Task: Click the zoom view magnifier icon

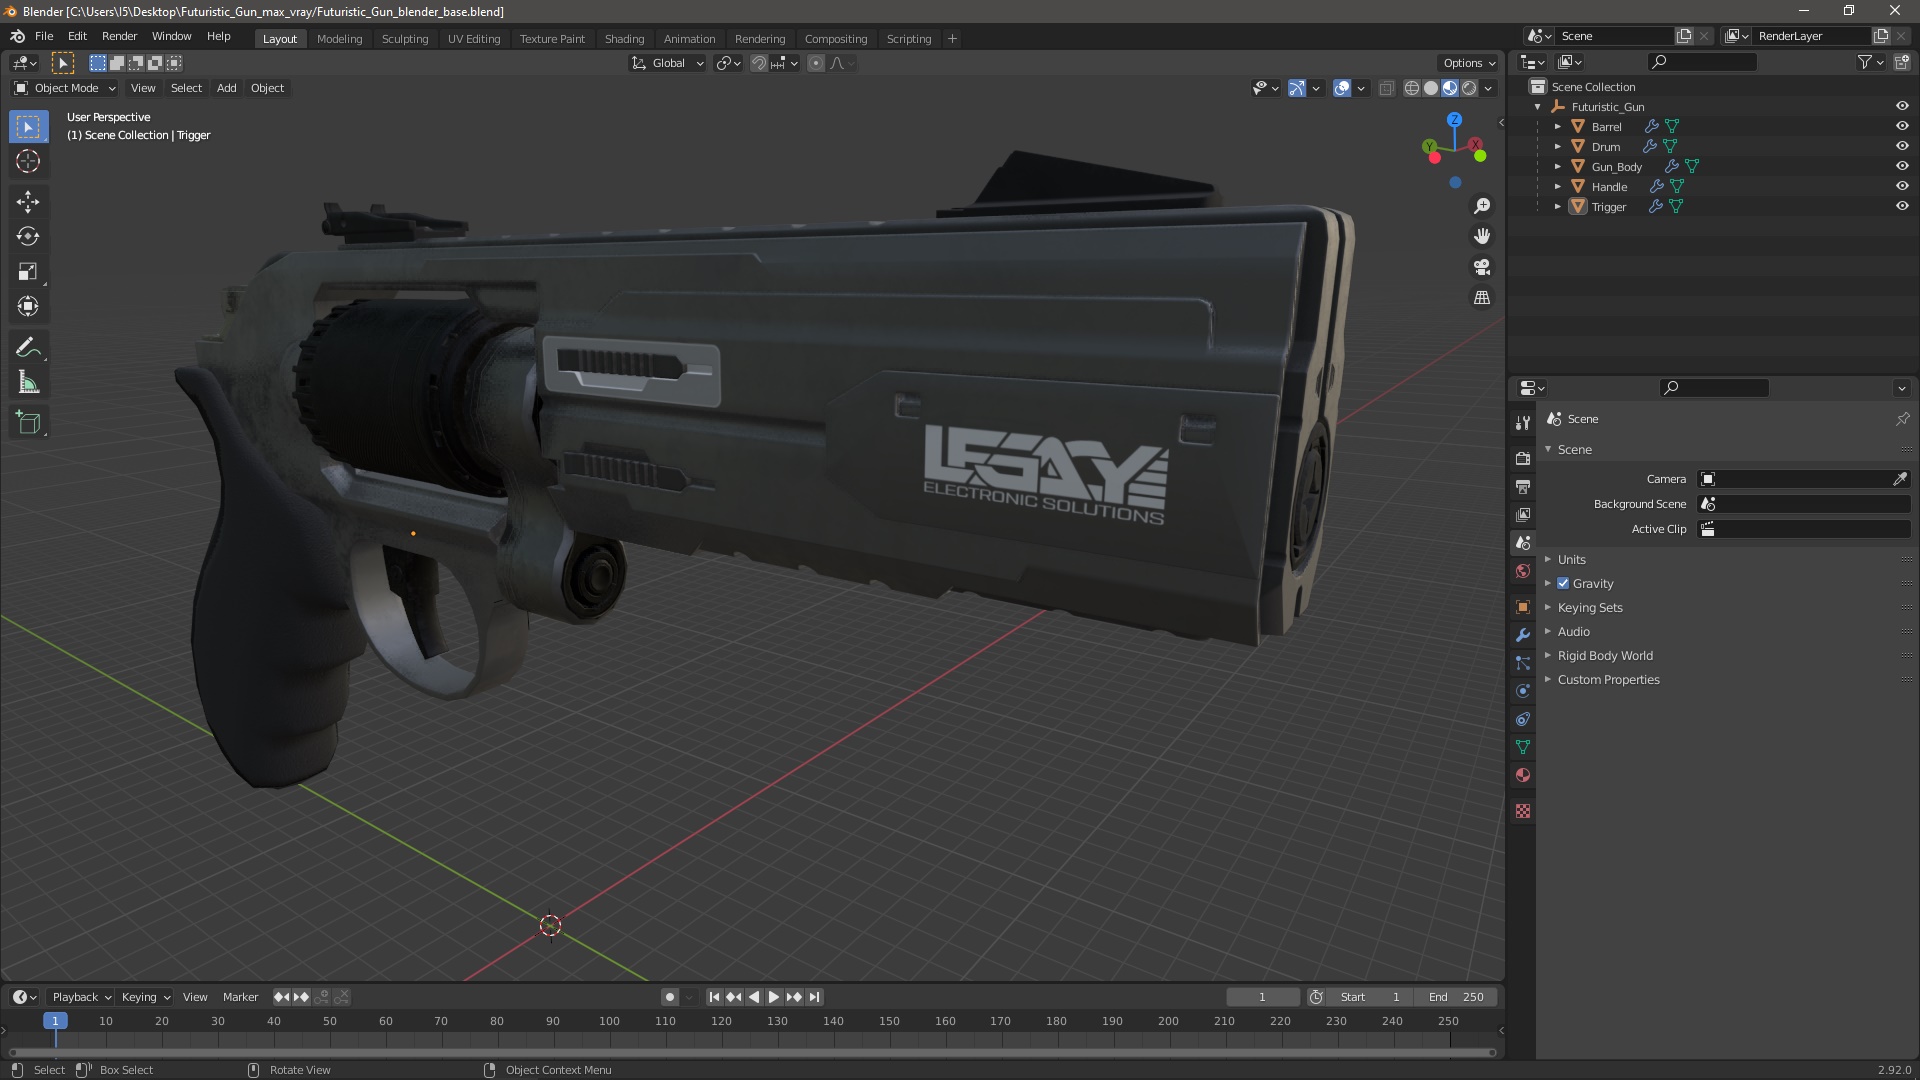Action: [1482, 206]
